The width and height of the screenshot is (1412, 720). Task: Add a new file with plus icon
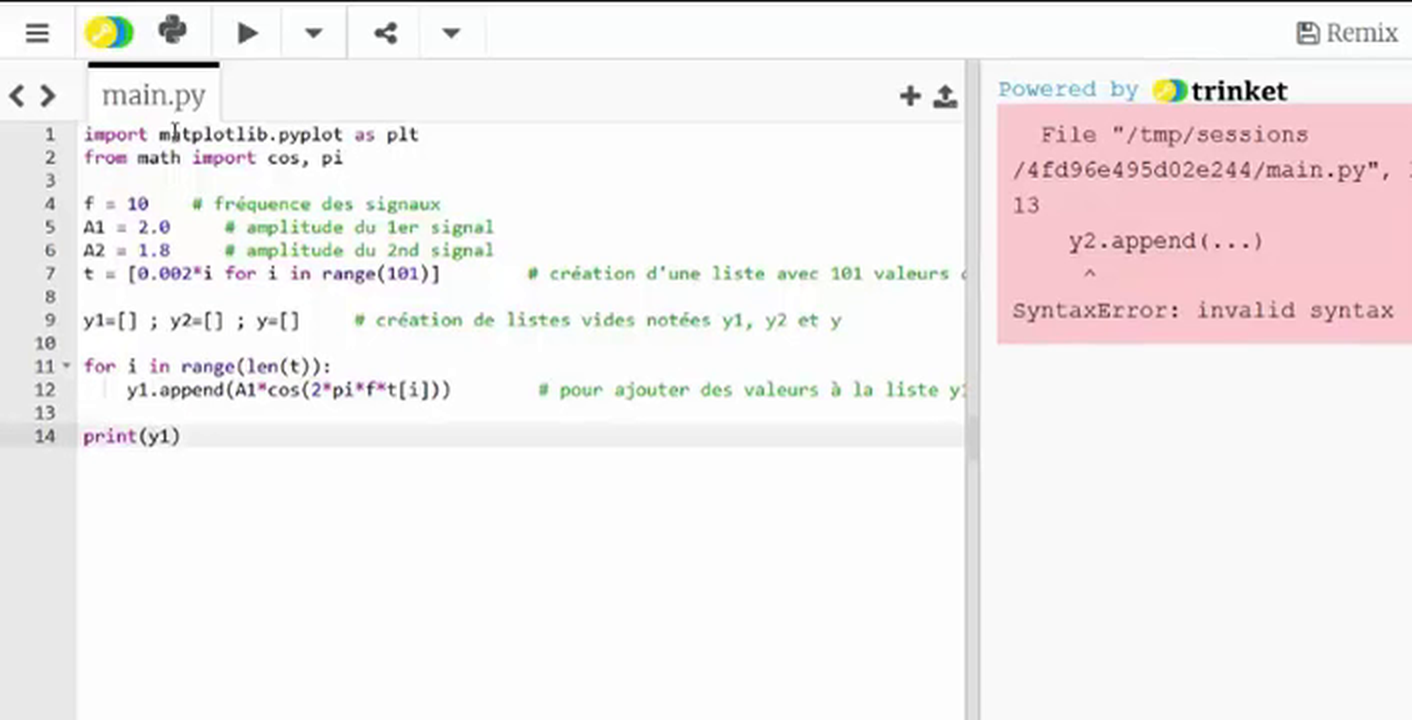(909, 96)
